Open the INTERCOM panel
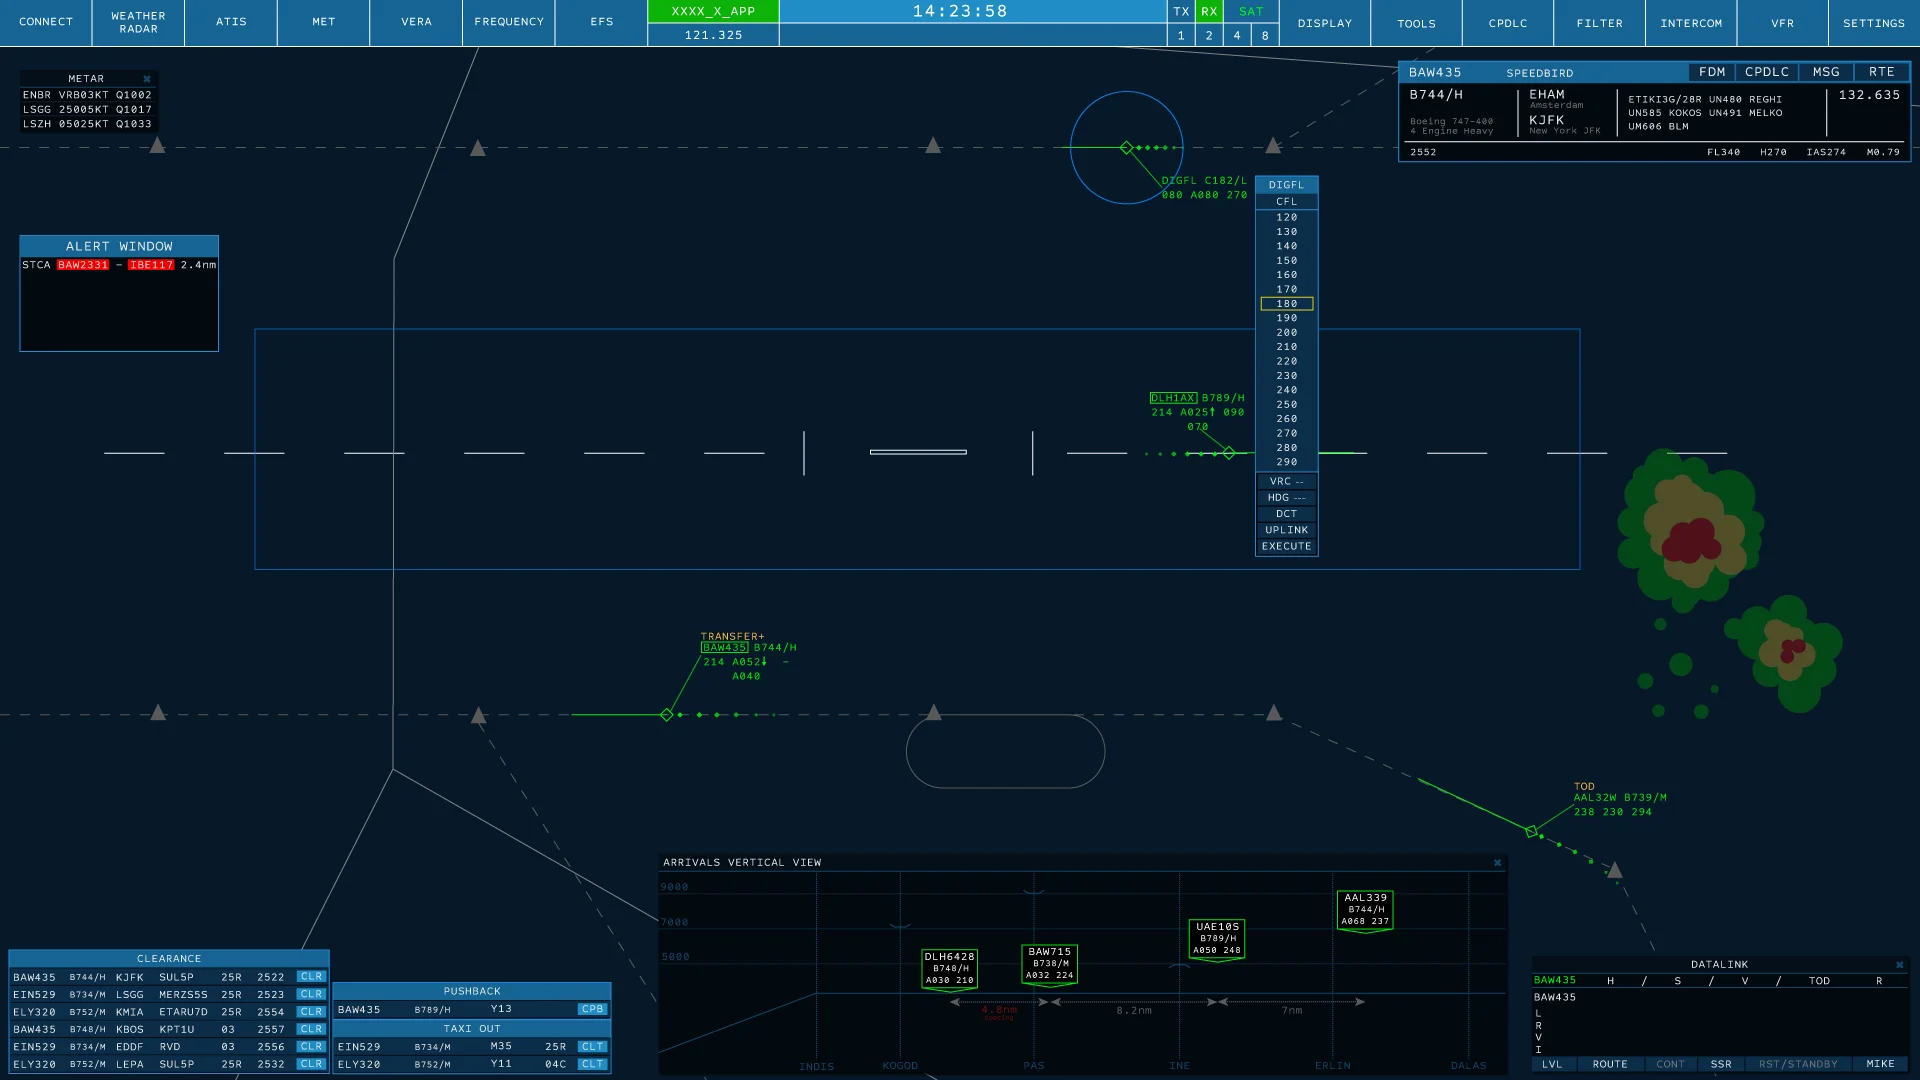The width and height of the screenshot is (1920, 1080). click(x=1691, y=22)
